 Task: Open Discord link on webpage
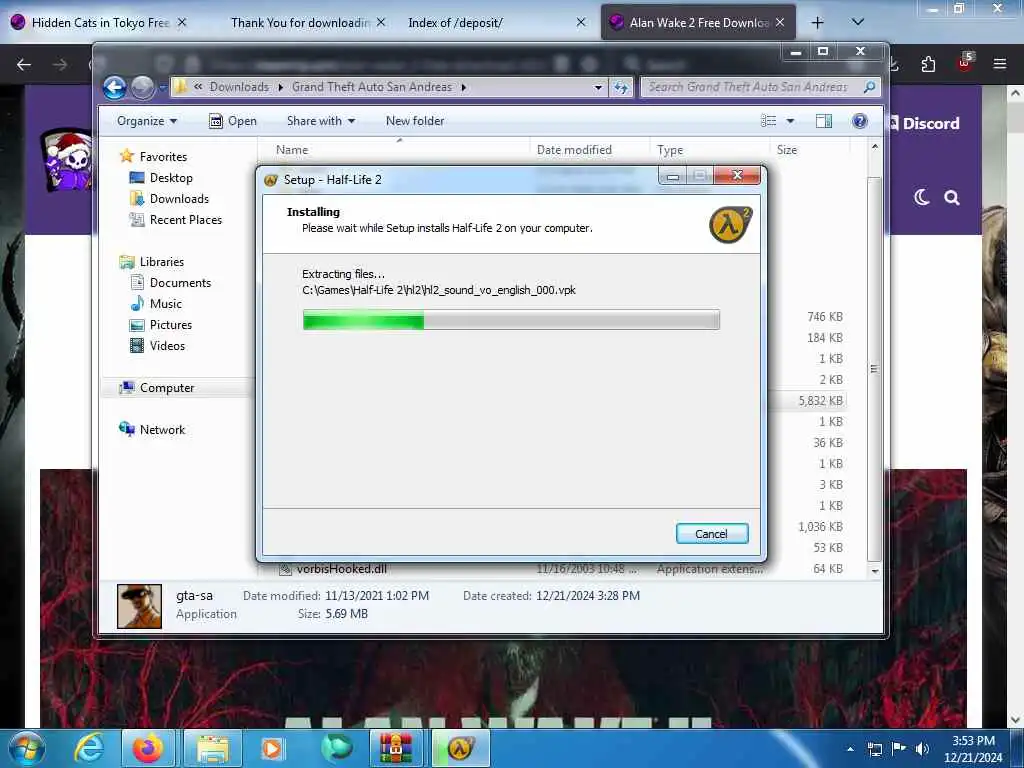(x=924, y=123)
